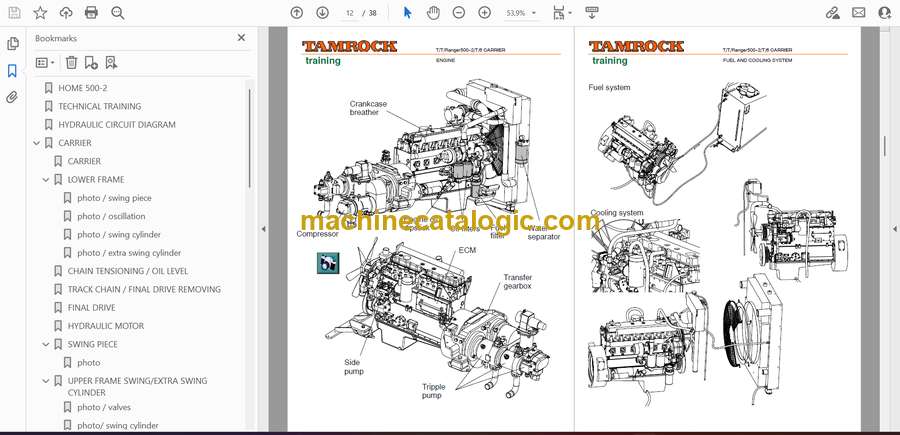
Task: Upload the file to cloud storage
Action: coord(66,13)
